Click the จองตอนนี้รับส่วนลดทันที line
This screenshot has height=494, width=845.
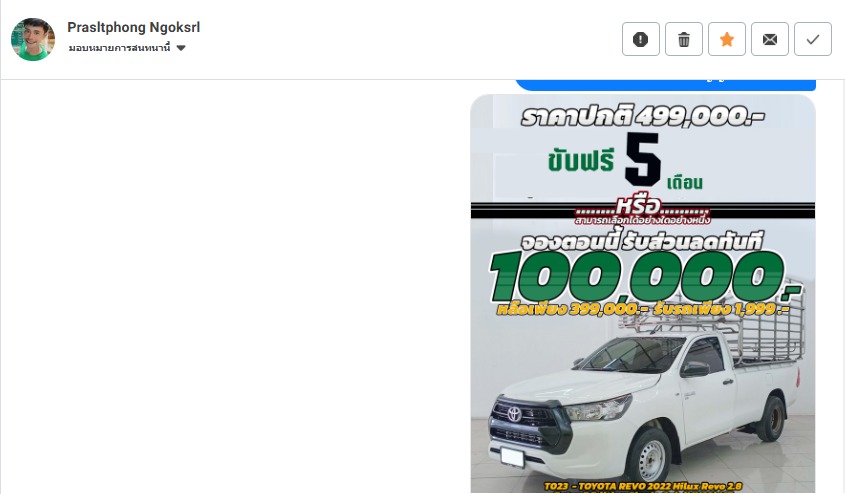pyautogui.click(x=641, y=242)
